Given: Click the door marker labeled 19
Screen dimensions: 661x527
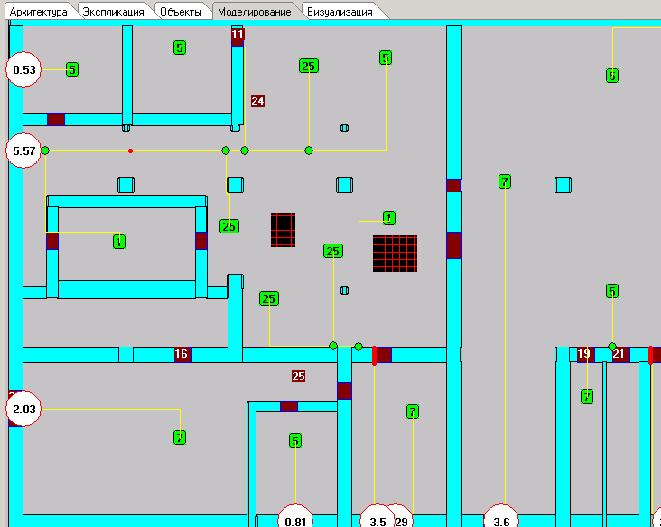Looking at the screenshot, I should point(584,354).
